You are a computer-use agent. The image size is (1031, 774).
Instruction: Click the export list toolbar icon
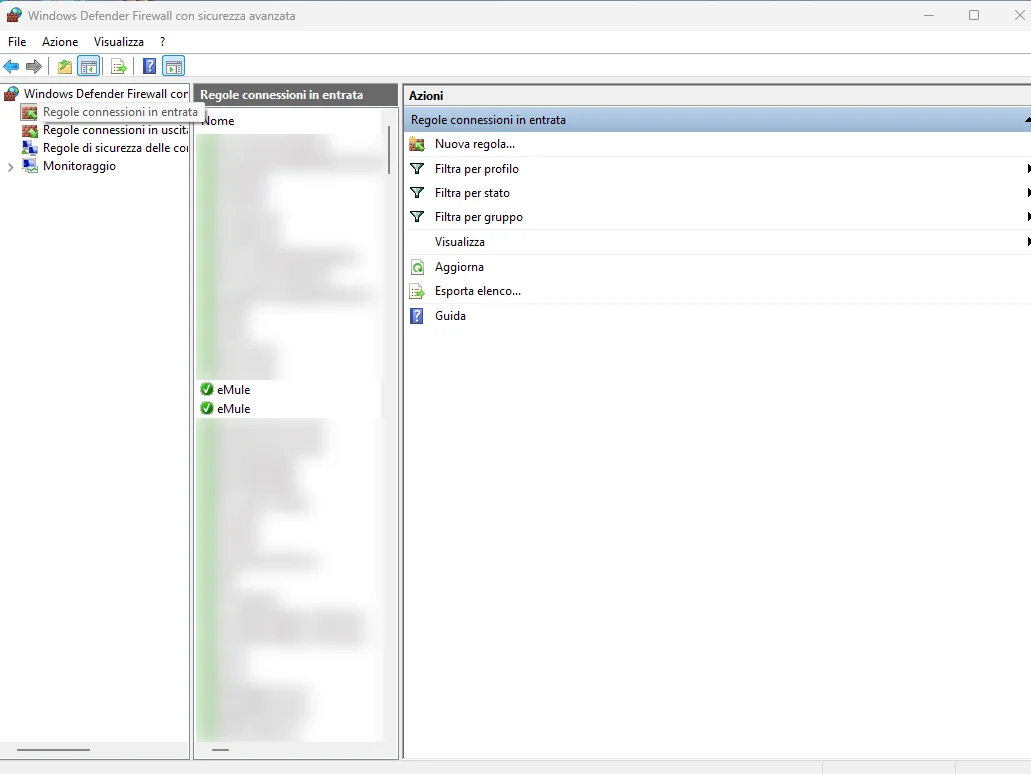118,66
